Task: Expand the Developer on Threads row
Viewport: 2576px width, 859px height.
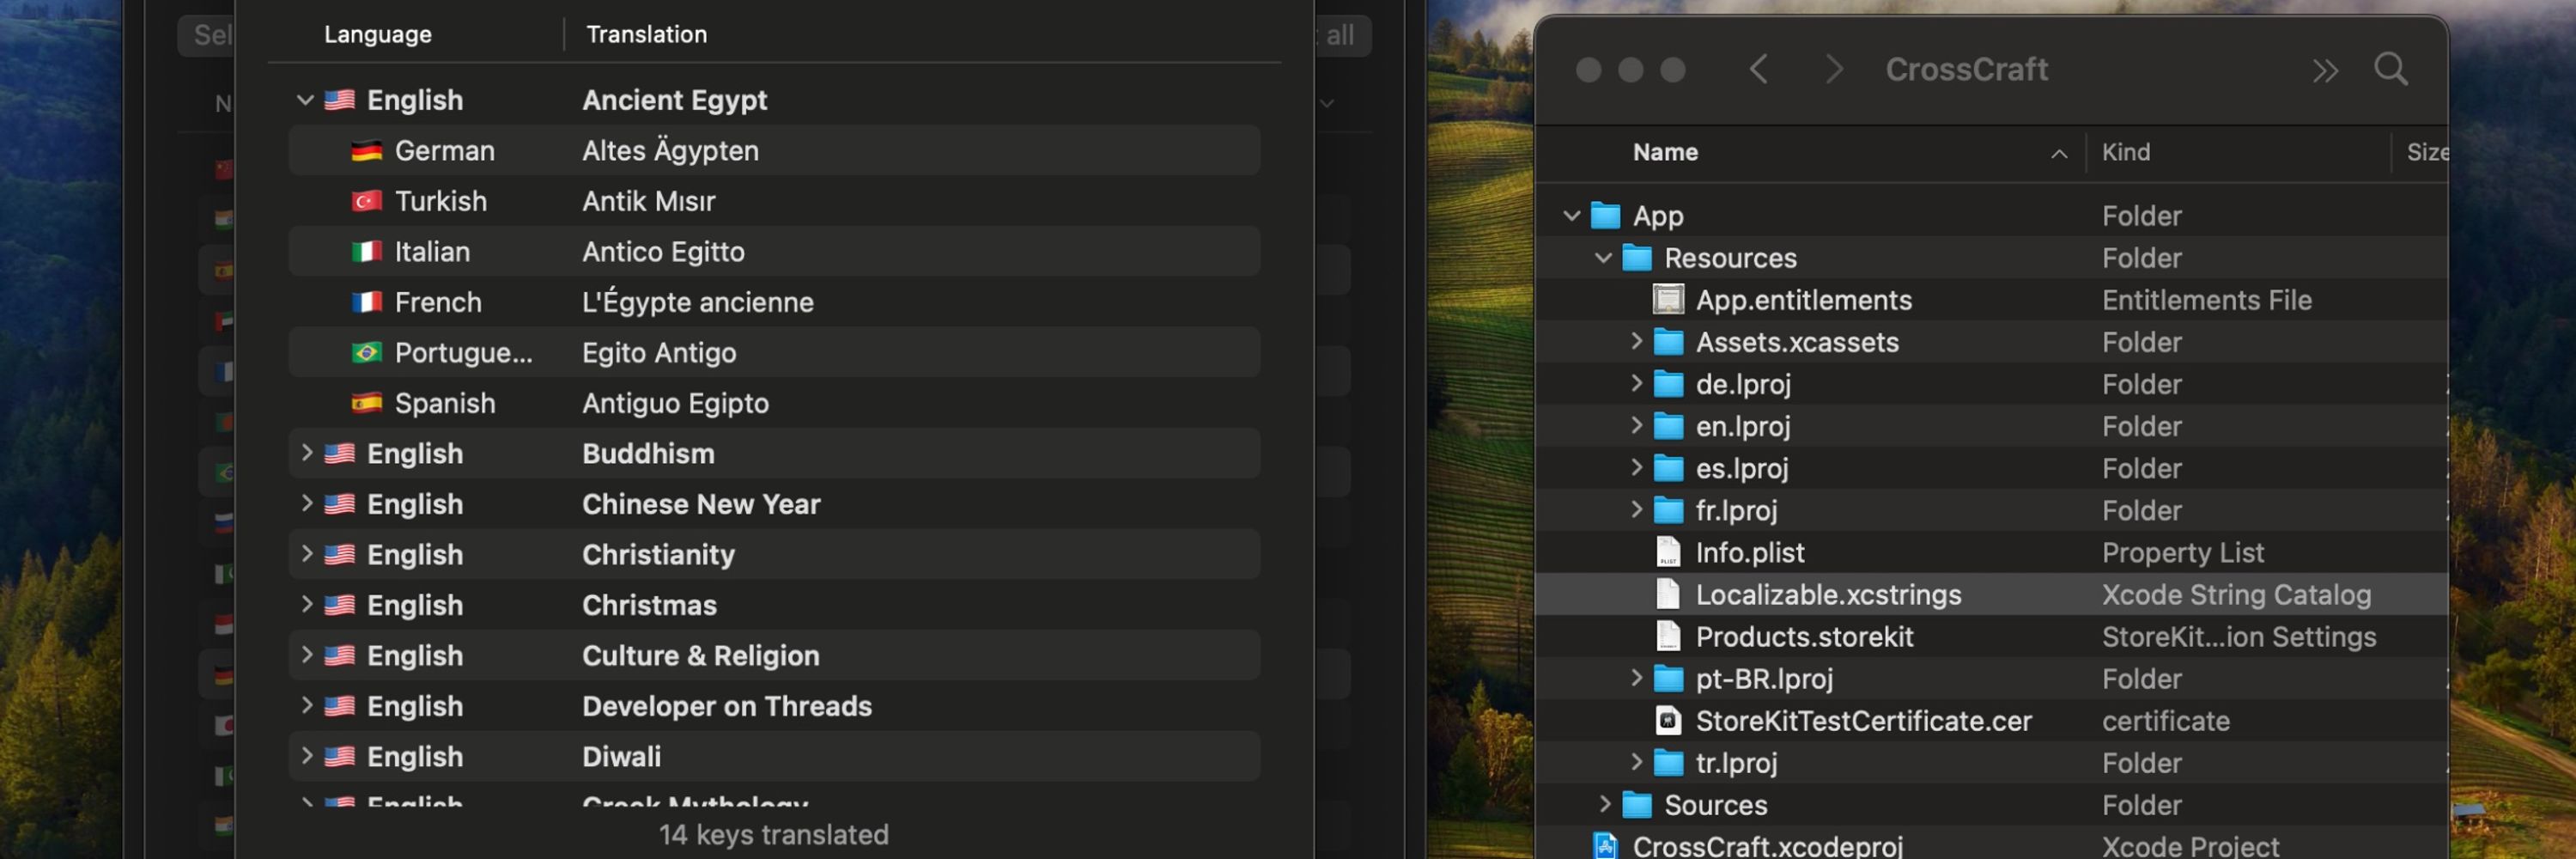Action: (307, 706)
